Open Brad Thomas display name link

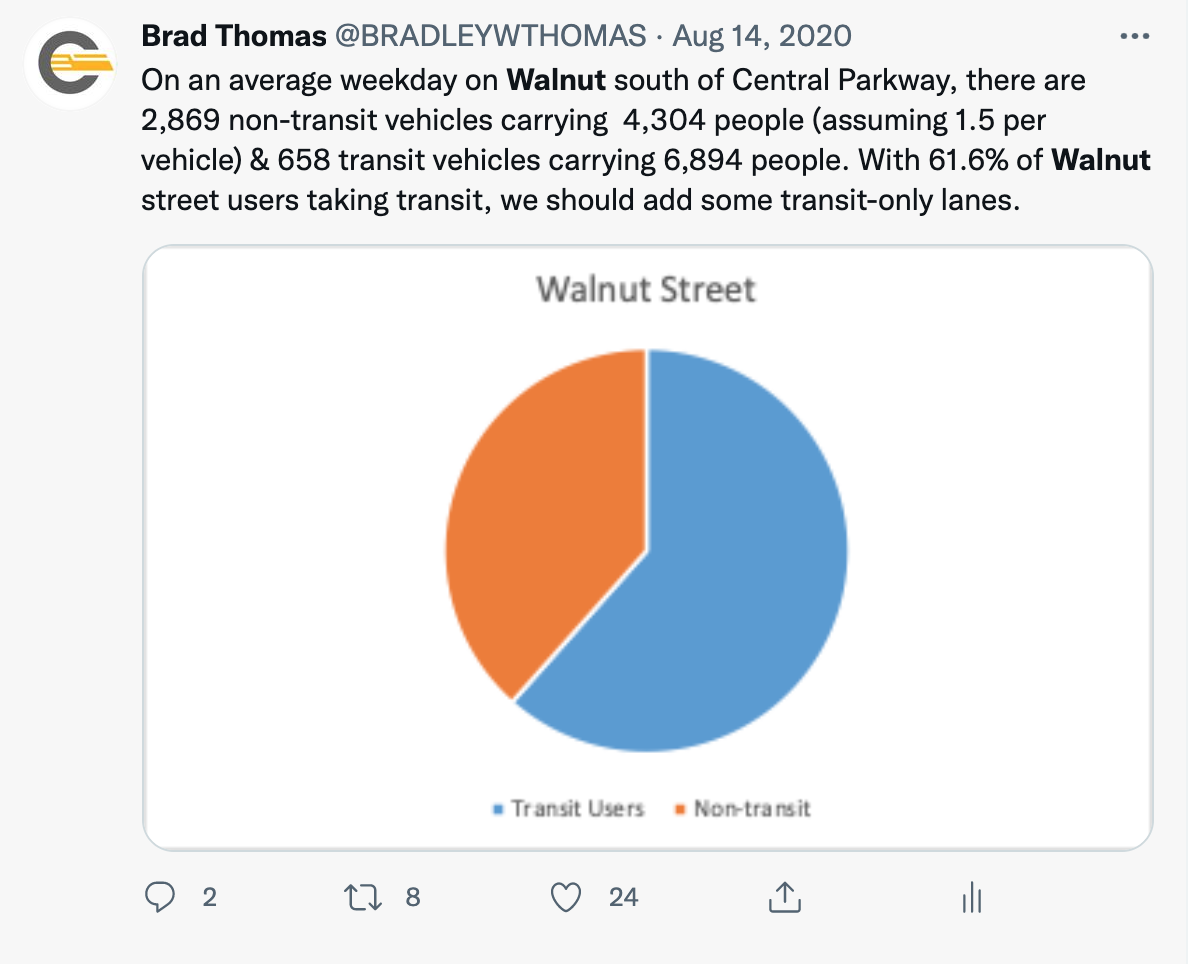[x=234, y=36]
